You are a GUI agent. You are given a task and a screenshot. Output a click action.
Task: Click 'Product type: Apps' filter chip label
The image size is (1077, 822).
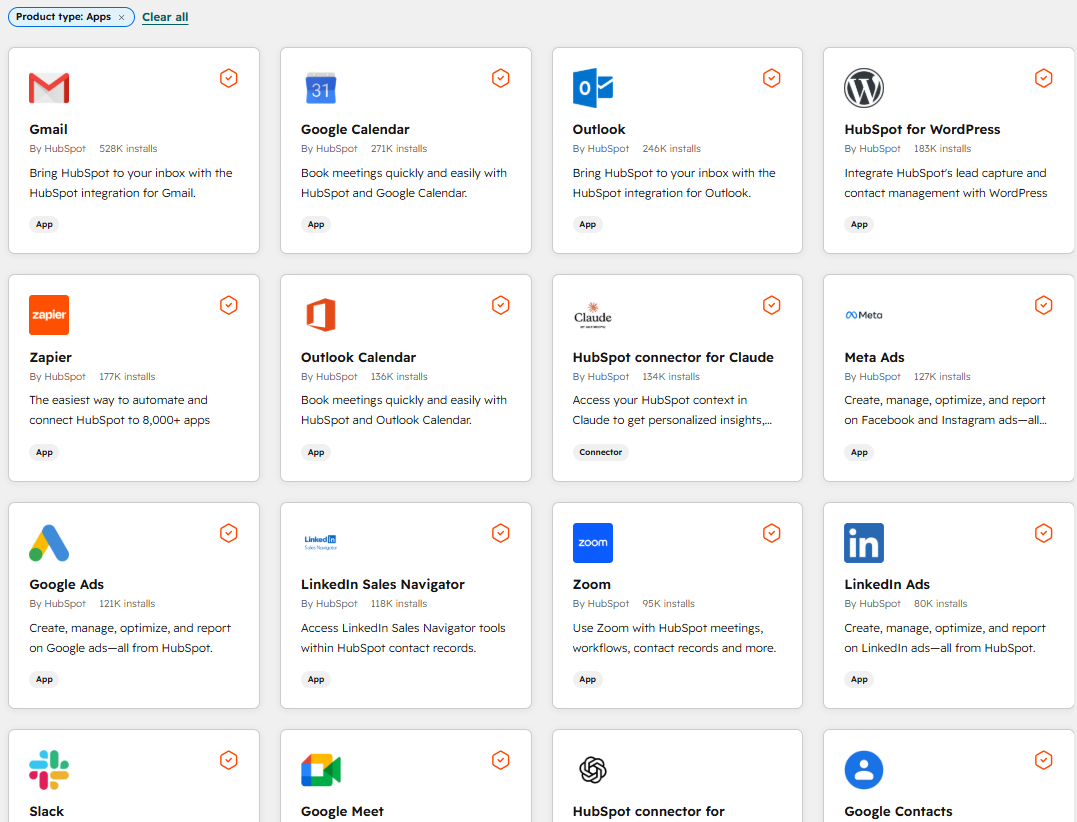(x=63, y=17)
